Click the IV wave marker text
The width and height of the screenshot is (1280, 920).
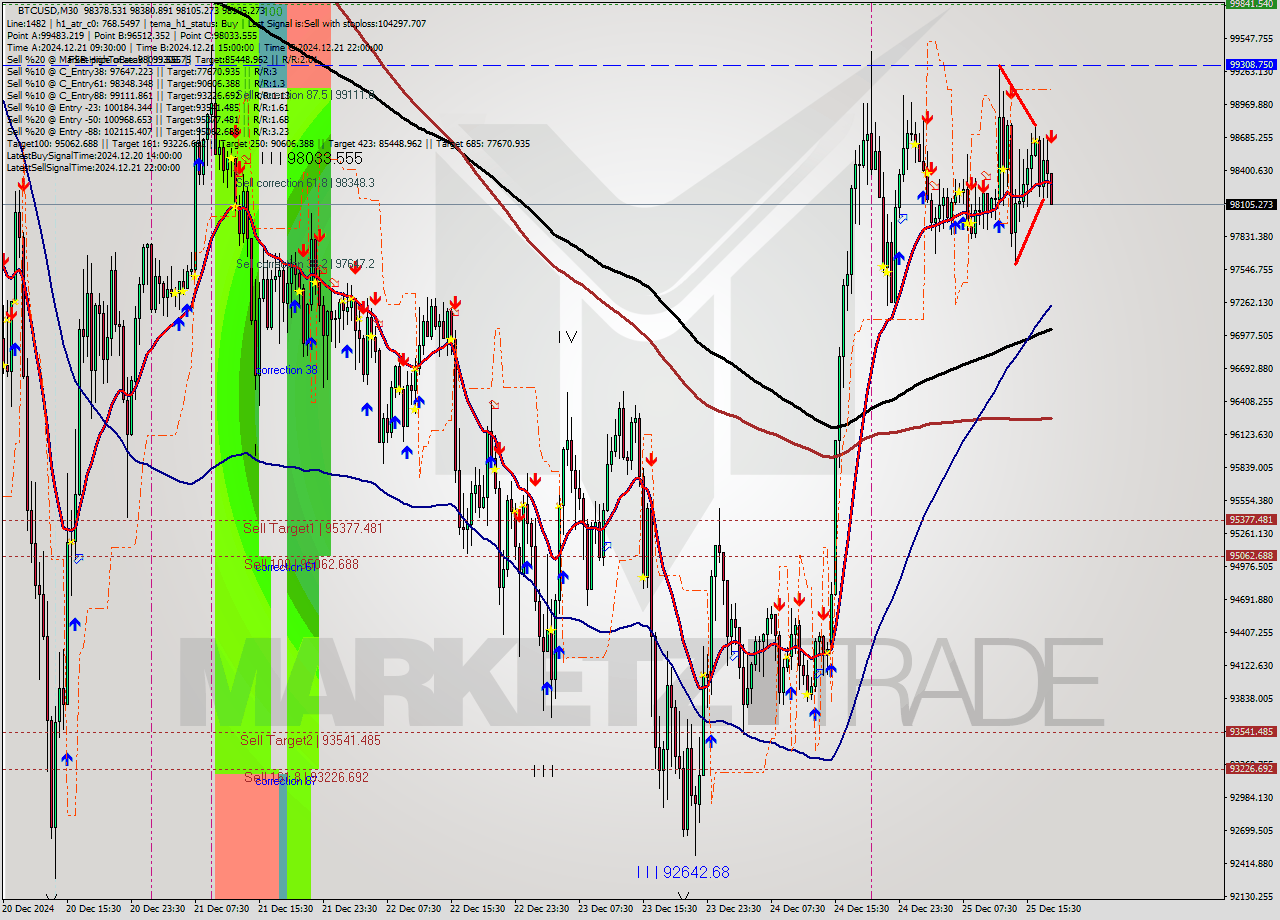[x=567, y=337]
